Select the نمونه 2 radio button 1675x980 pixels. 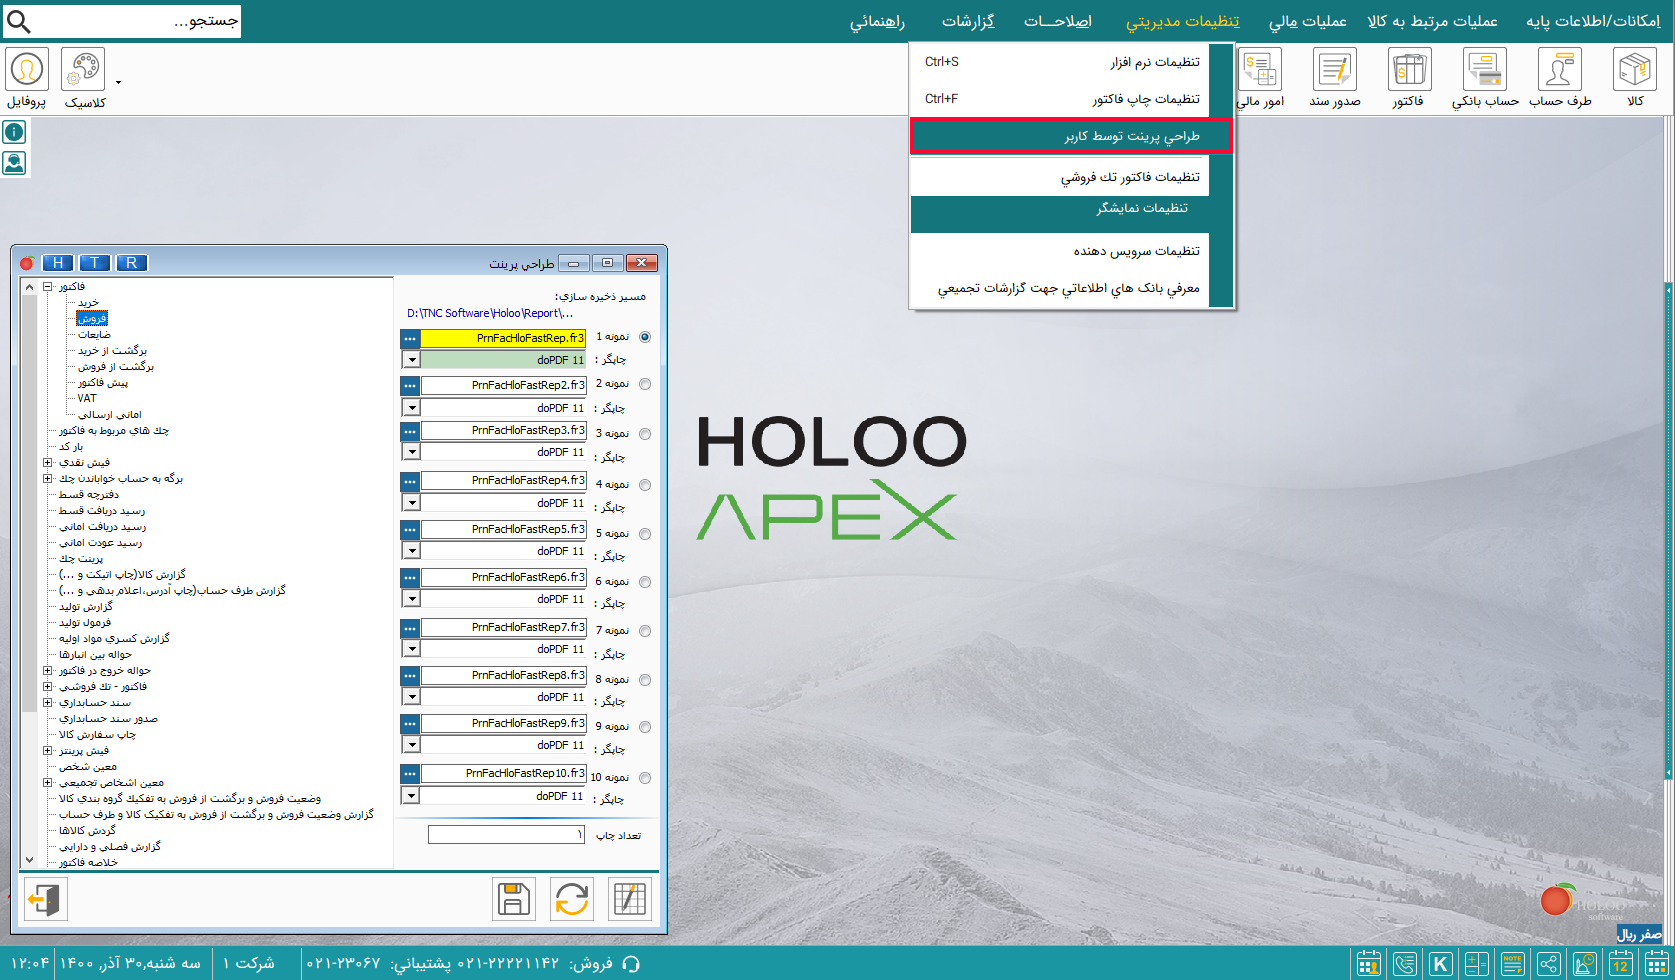point(645,384)
